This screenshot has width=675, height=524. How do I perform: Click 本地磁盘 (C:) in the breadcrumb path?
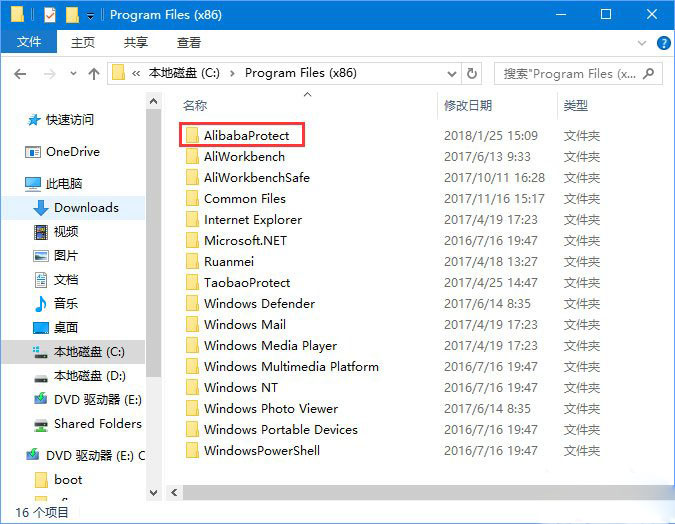point(186,73)
